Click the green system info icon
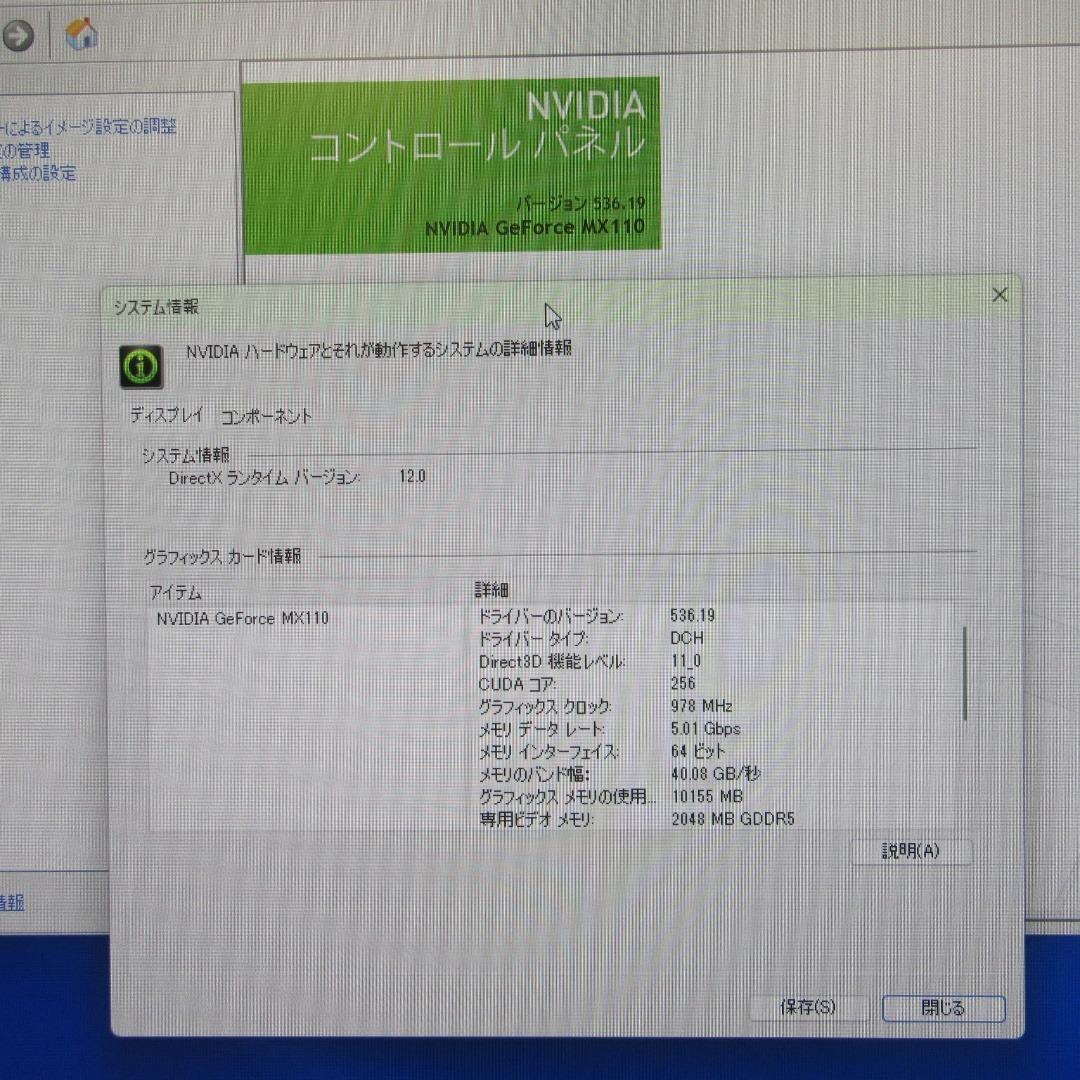1080x1080 pixels. point(141,366)
